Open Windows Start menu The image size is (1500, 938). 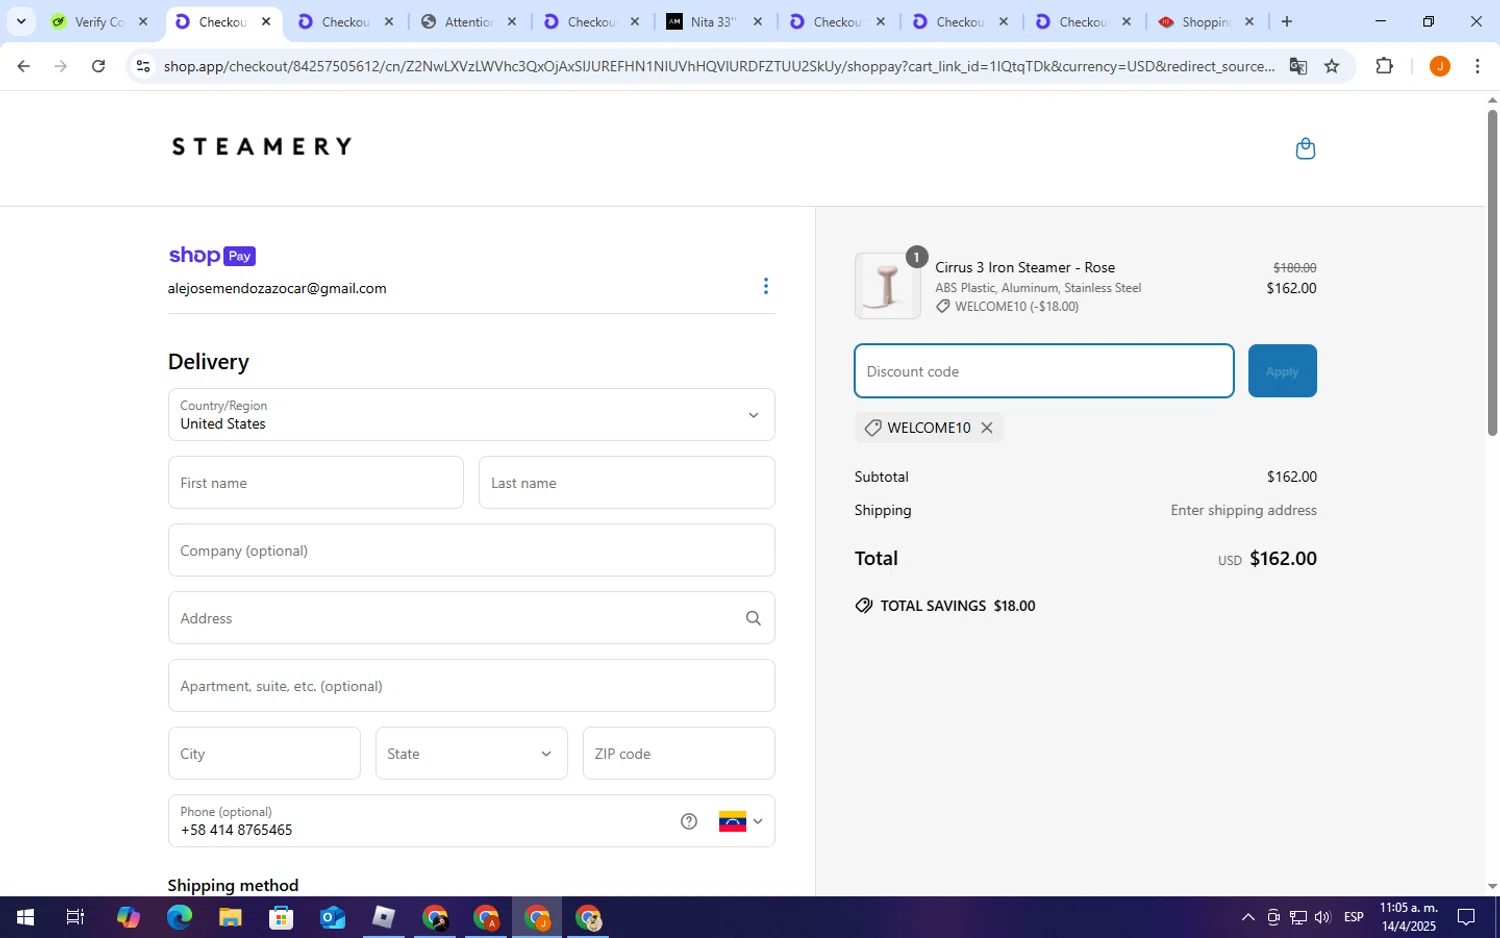25,917
